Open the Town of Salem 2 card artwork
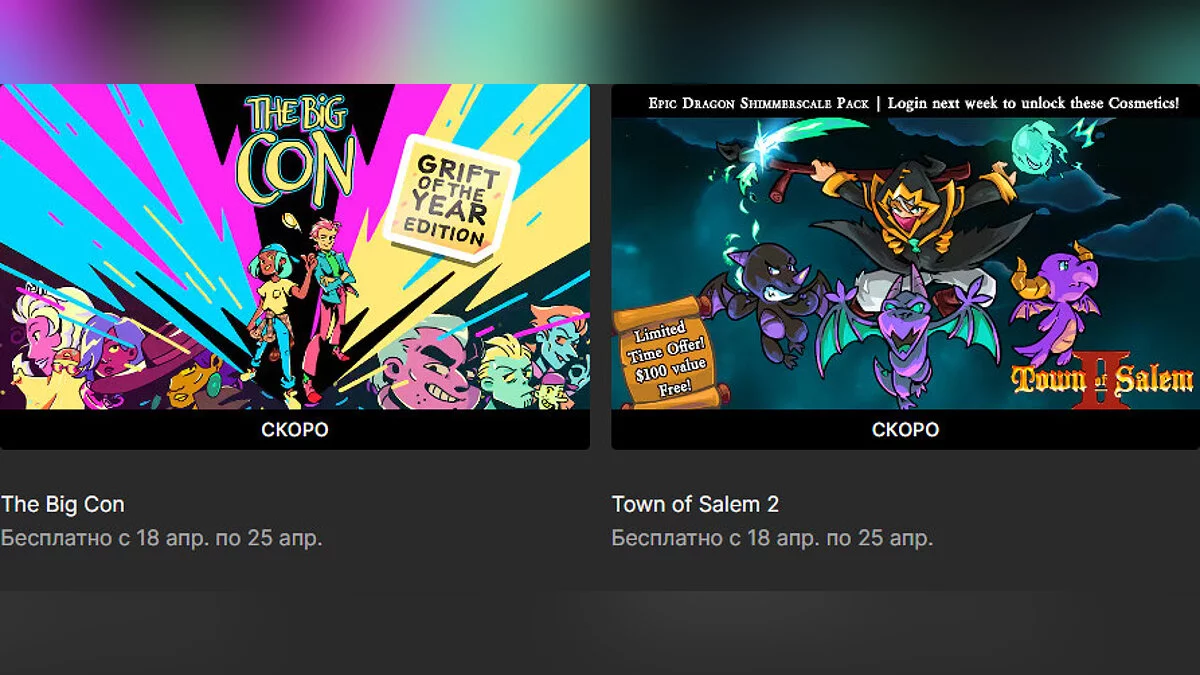The width and height of the screenshot is (1200, 675). click(905, 247)
